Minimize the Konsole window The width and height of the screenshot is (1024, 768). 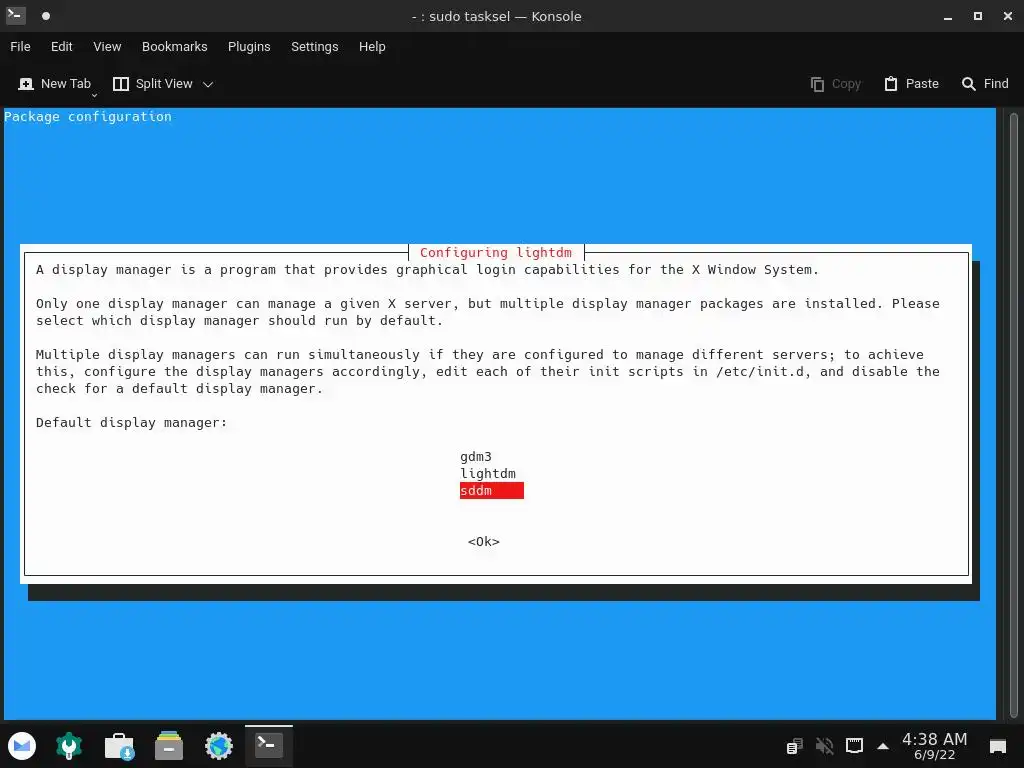[948, 16]
